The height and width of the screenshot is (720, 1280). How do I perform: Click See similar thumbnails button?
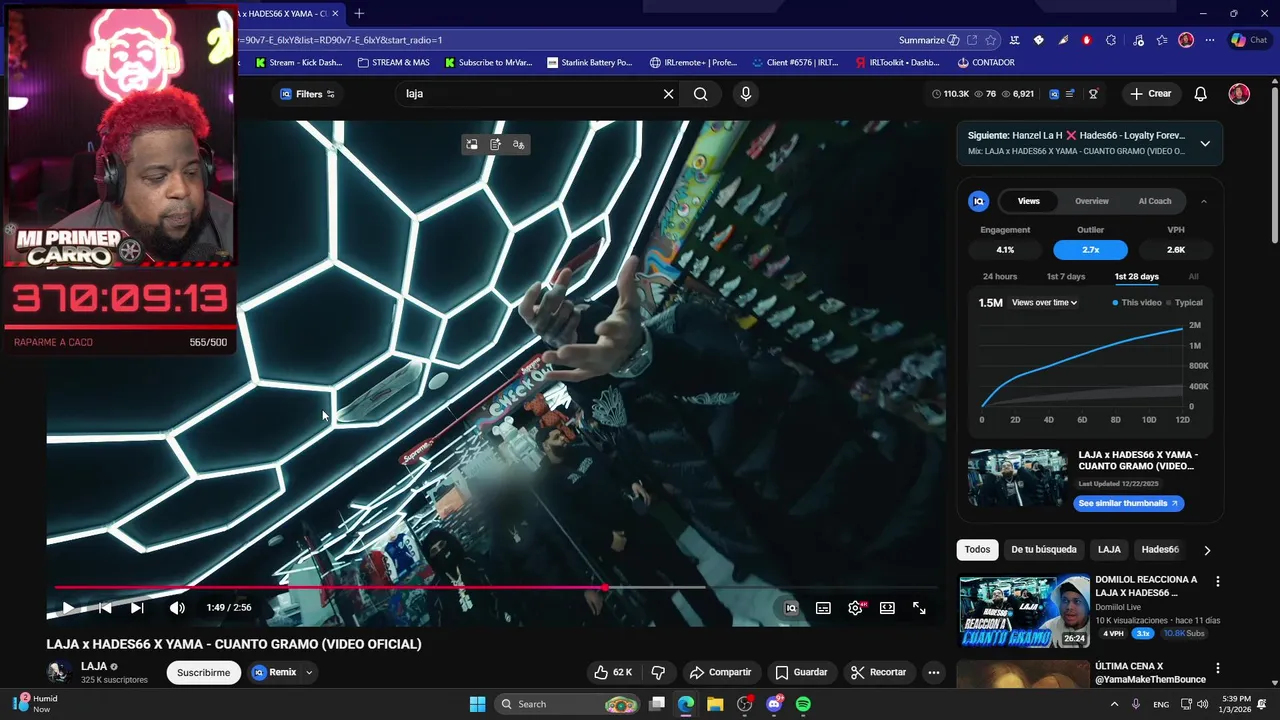[1129, 503]
